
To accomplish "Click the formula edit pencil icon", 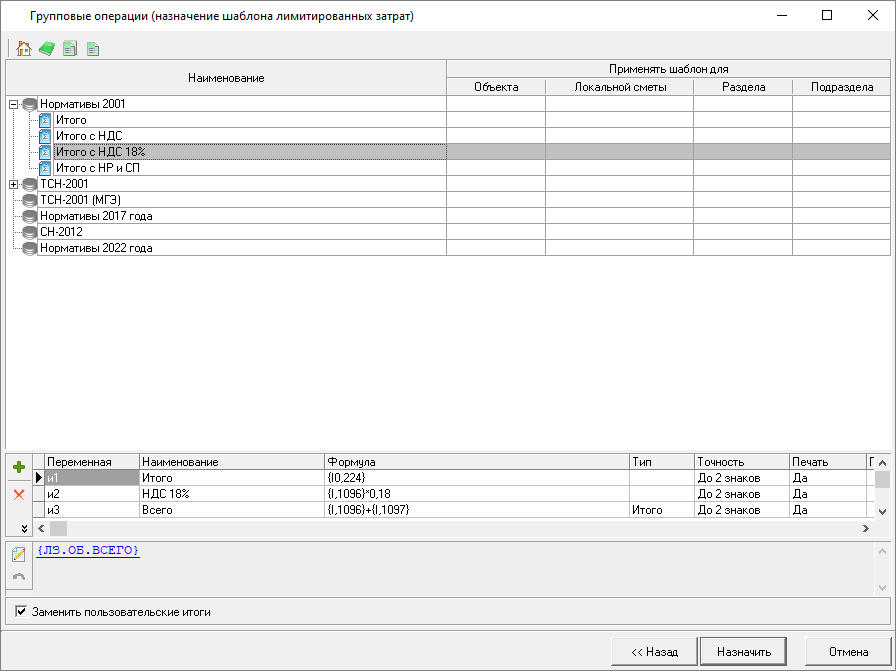I will click(18, 555).
